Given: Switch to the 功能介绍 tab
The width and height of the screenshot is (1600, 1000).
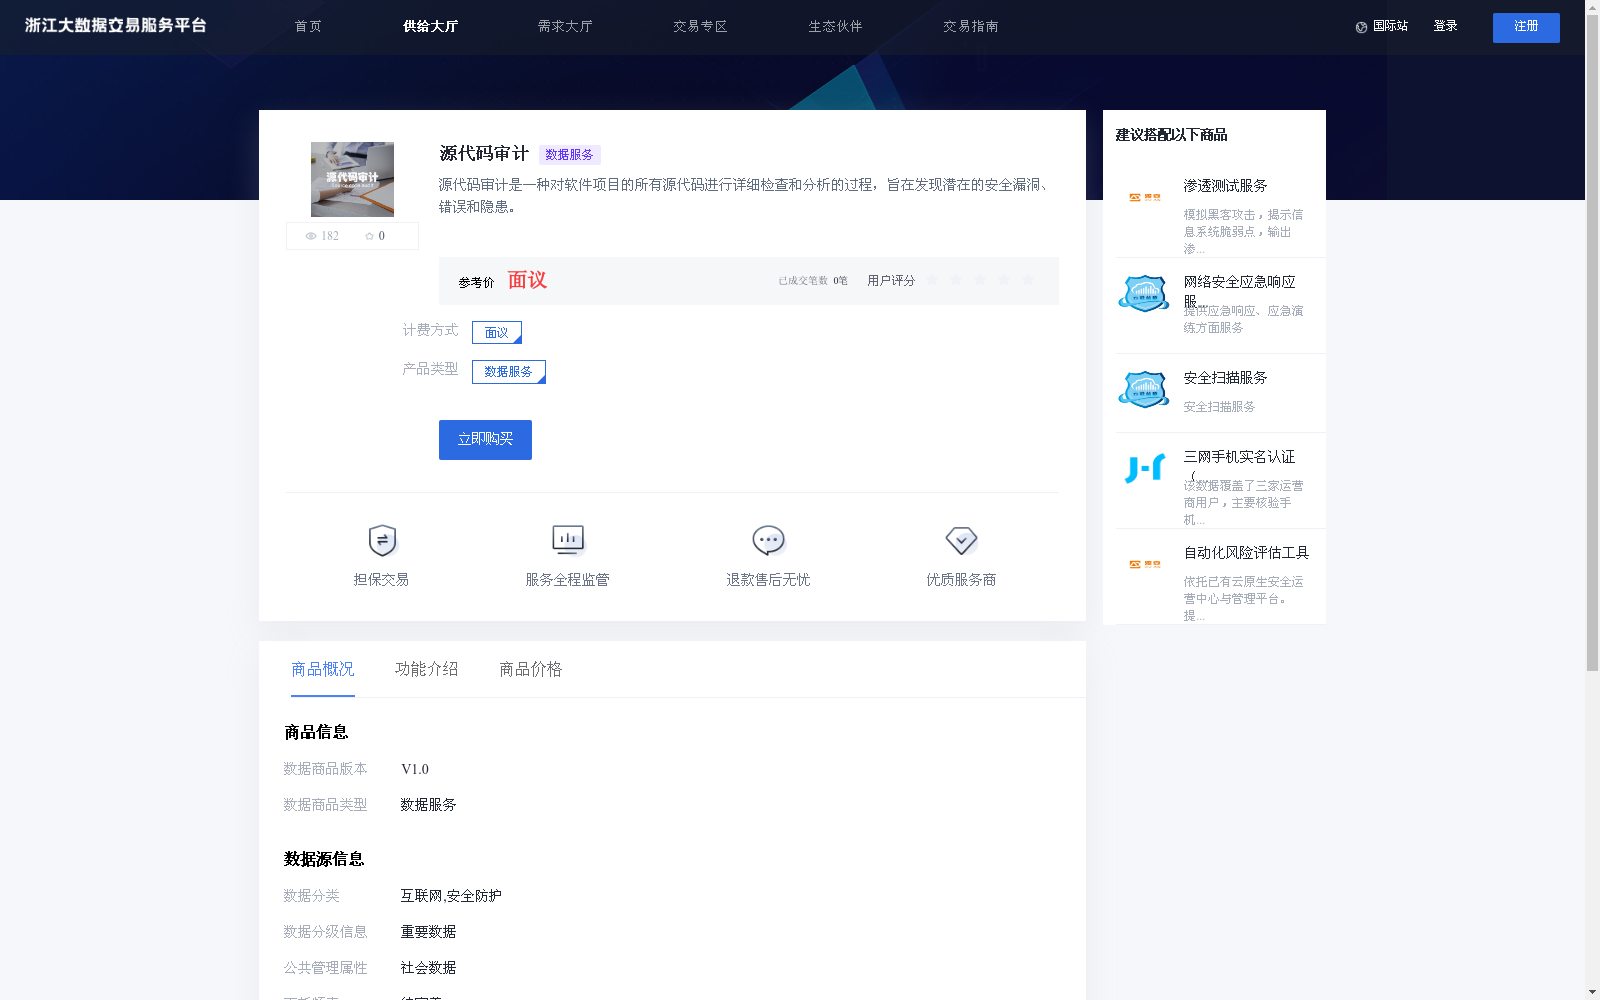Looking at the screenshot, I should (427, 669).
